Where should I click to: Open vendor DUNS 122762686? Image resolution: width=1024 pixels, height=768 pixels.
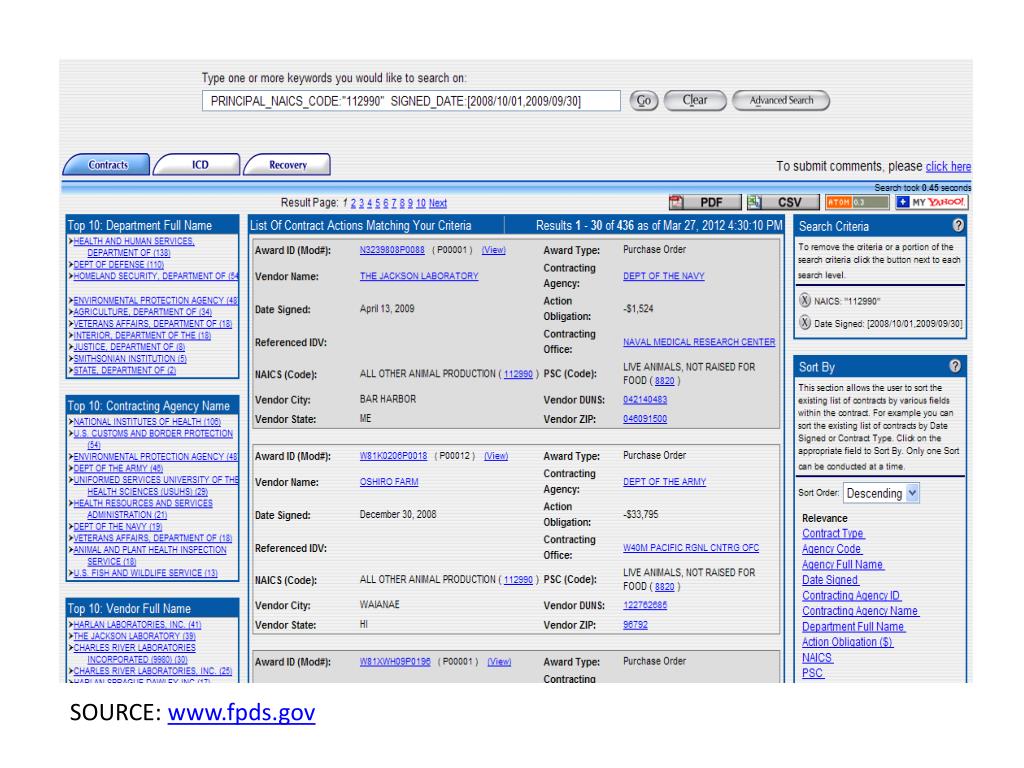(x=645, y=605)
